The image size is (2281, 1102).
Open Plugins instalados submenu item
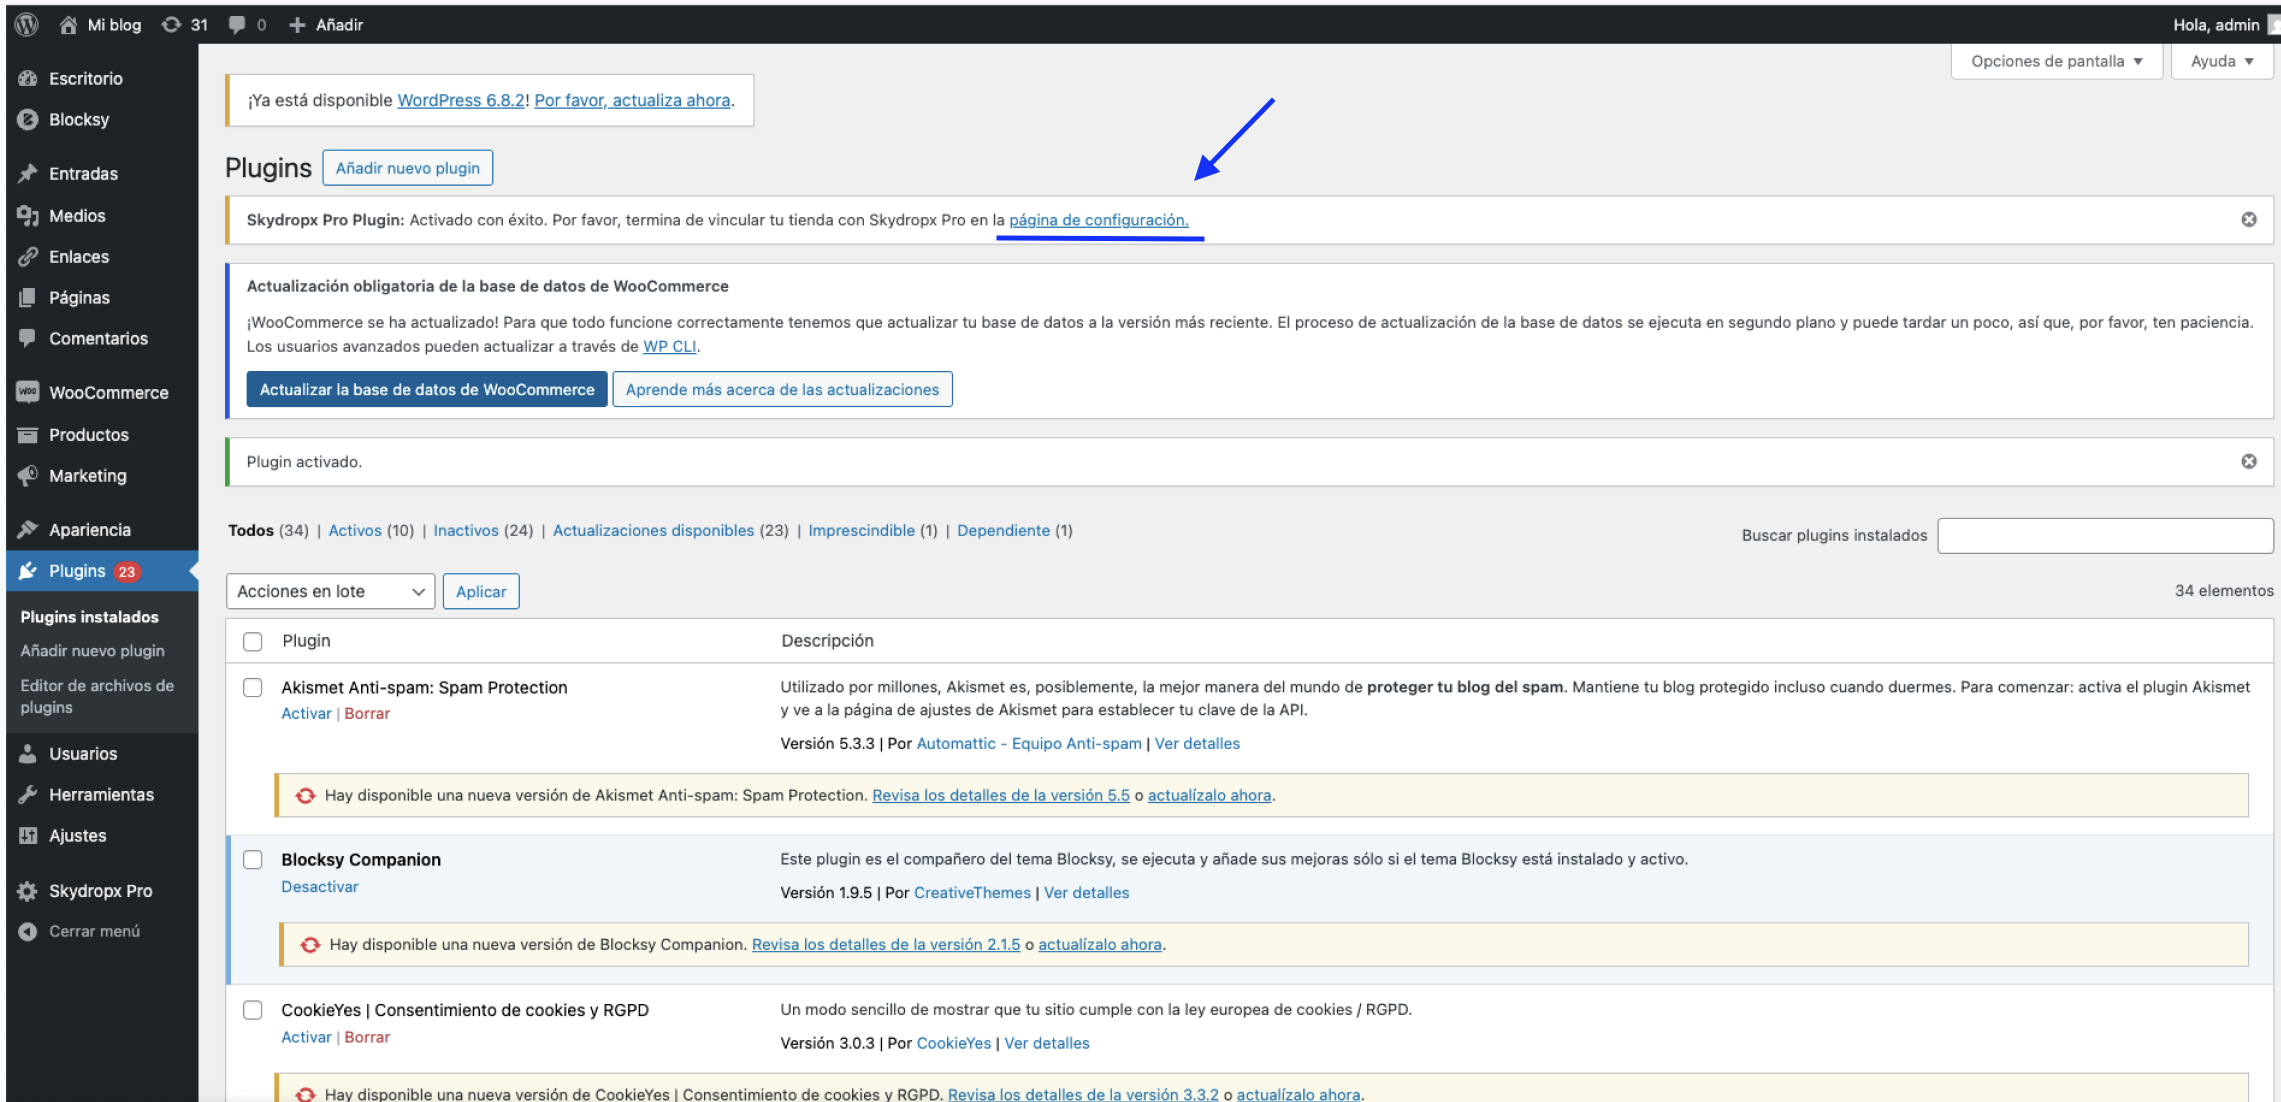click(x=90, y=616)
